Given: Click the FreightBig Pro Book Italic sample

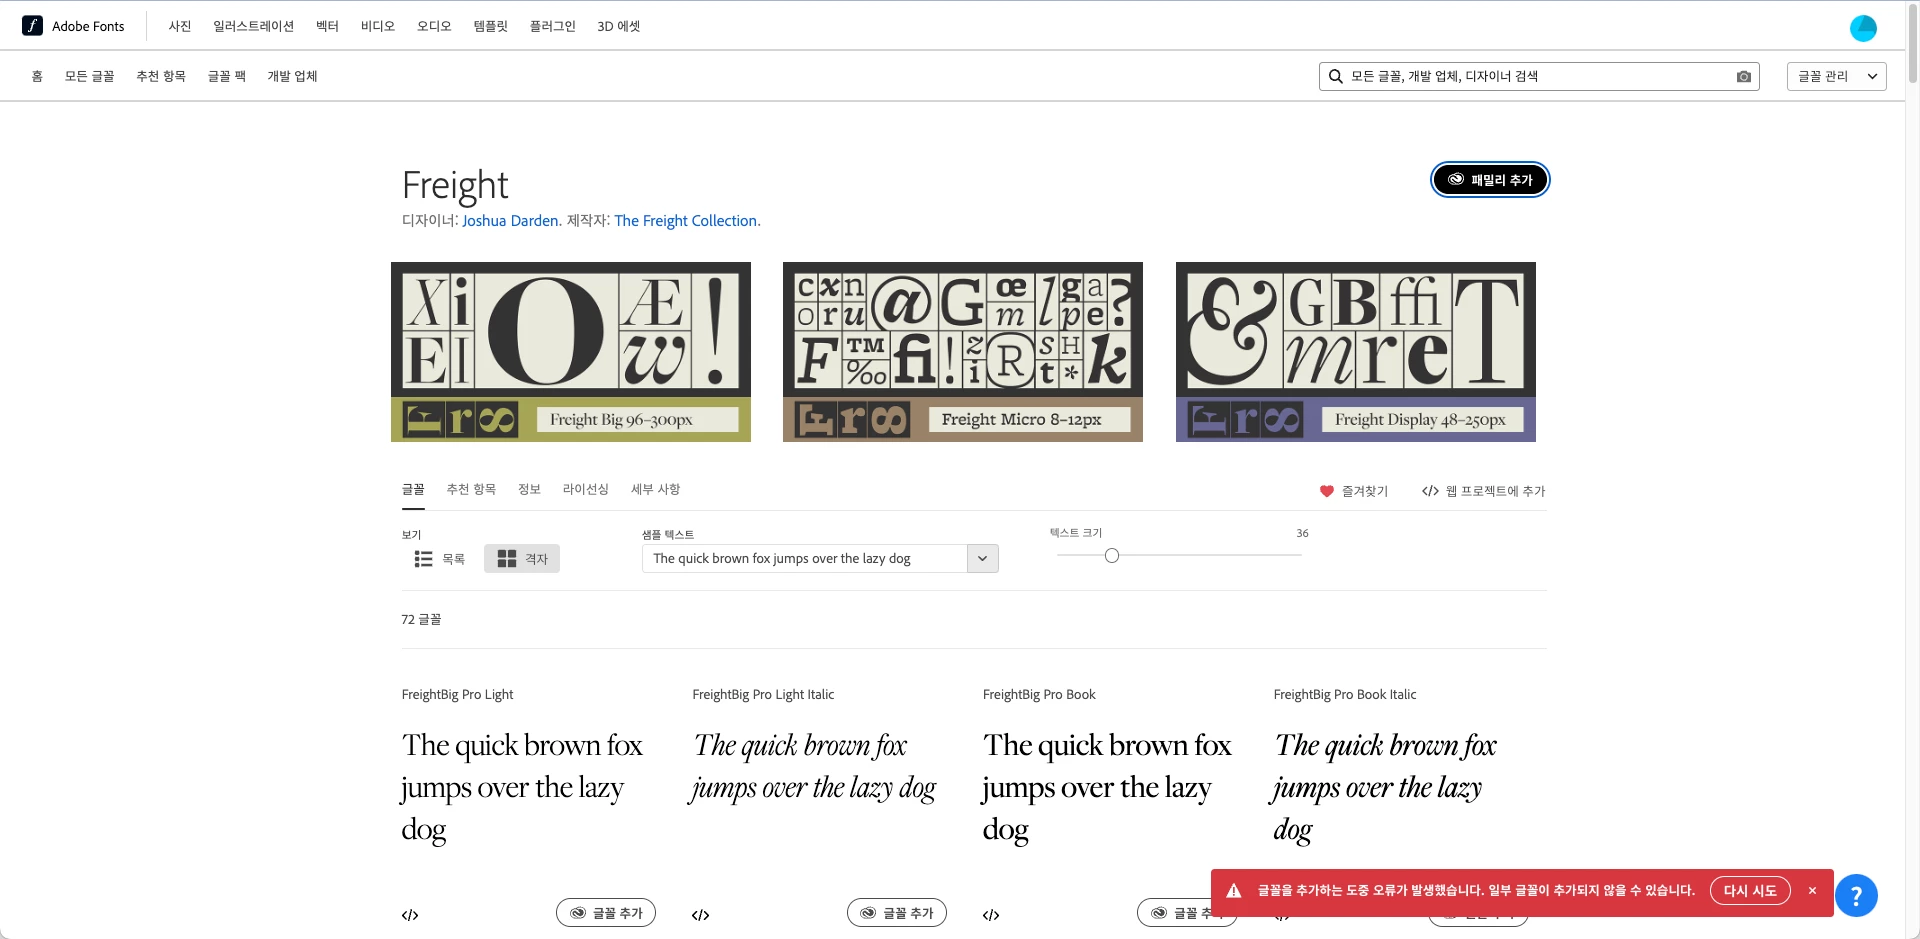Looking at the screenshot, I should tap(1385, 787).
